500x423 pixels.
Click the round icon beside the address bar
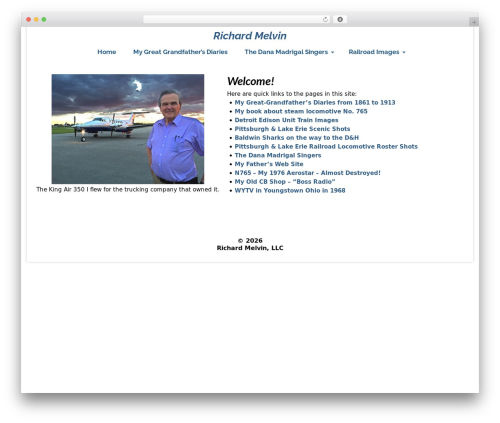tap(340, 20)
